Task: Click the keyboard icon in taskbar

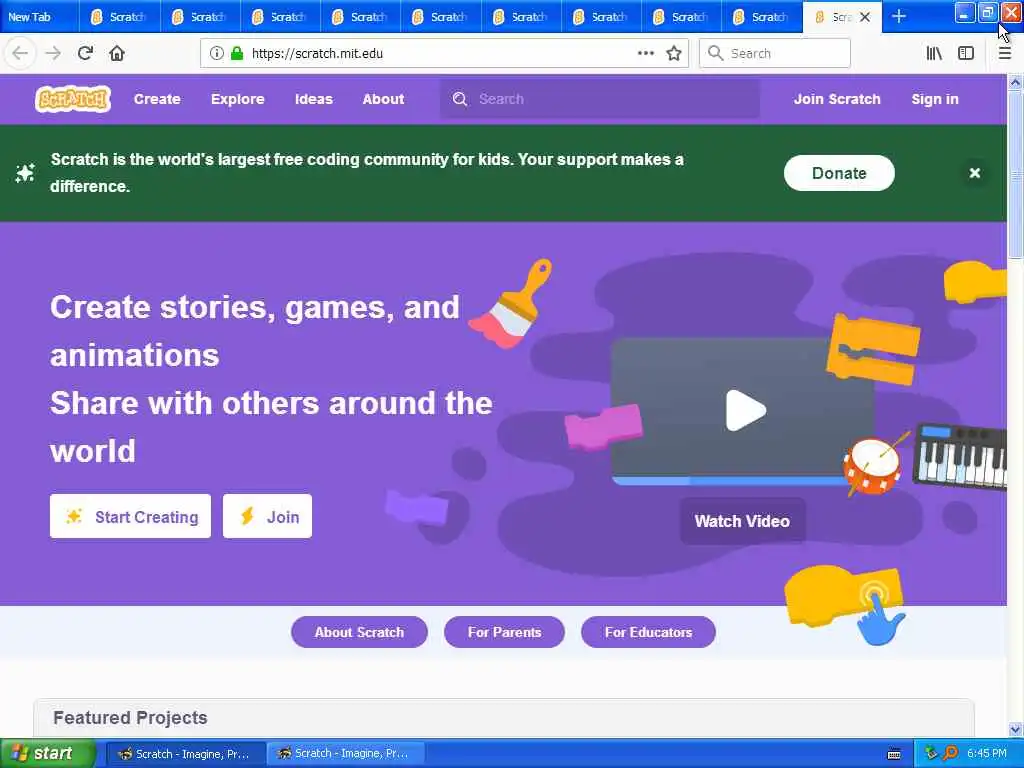Action: click(894, 754)
